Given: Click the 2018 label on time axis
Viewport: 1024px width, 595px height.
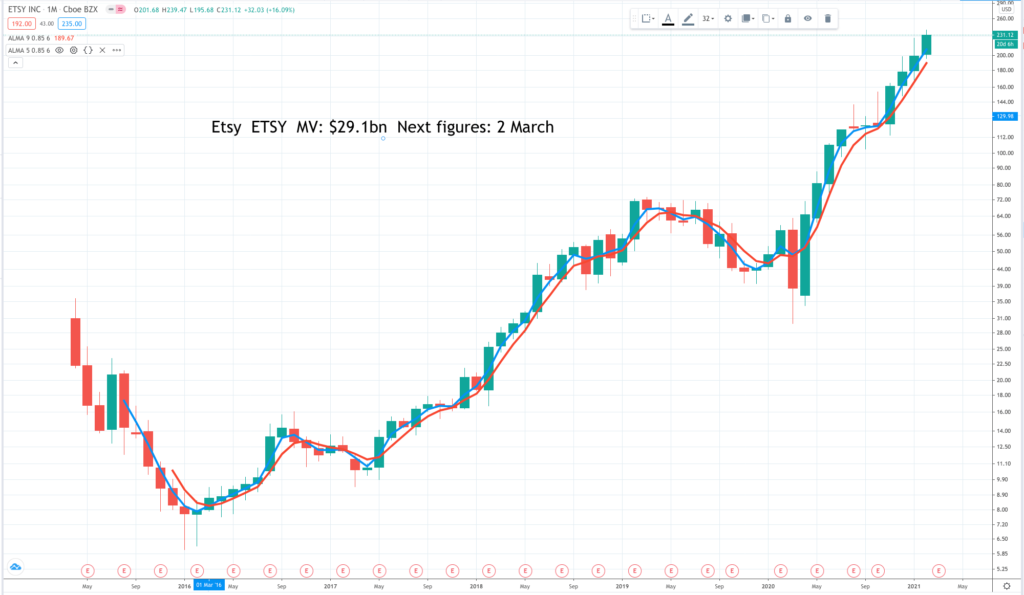Looking at the screenshot, I should 476,586.
